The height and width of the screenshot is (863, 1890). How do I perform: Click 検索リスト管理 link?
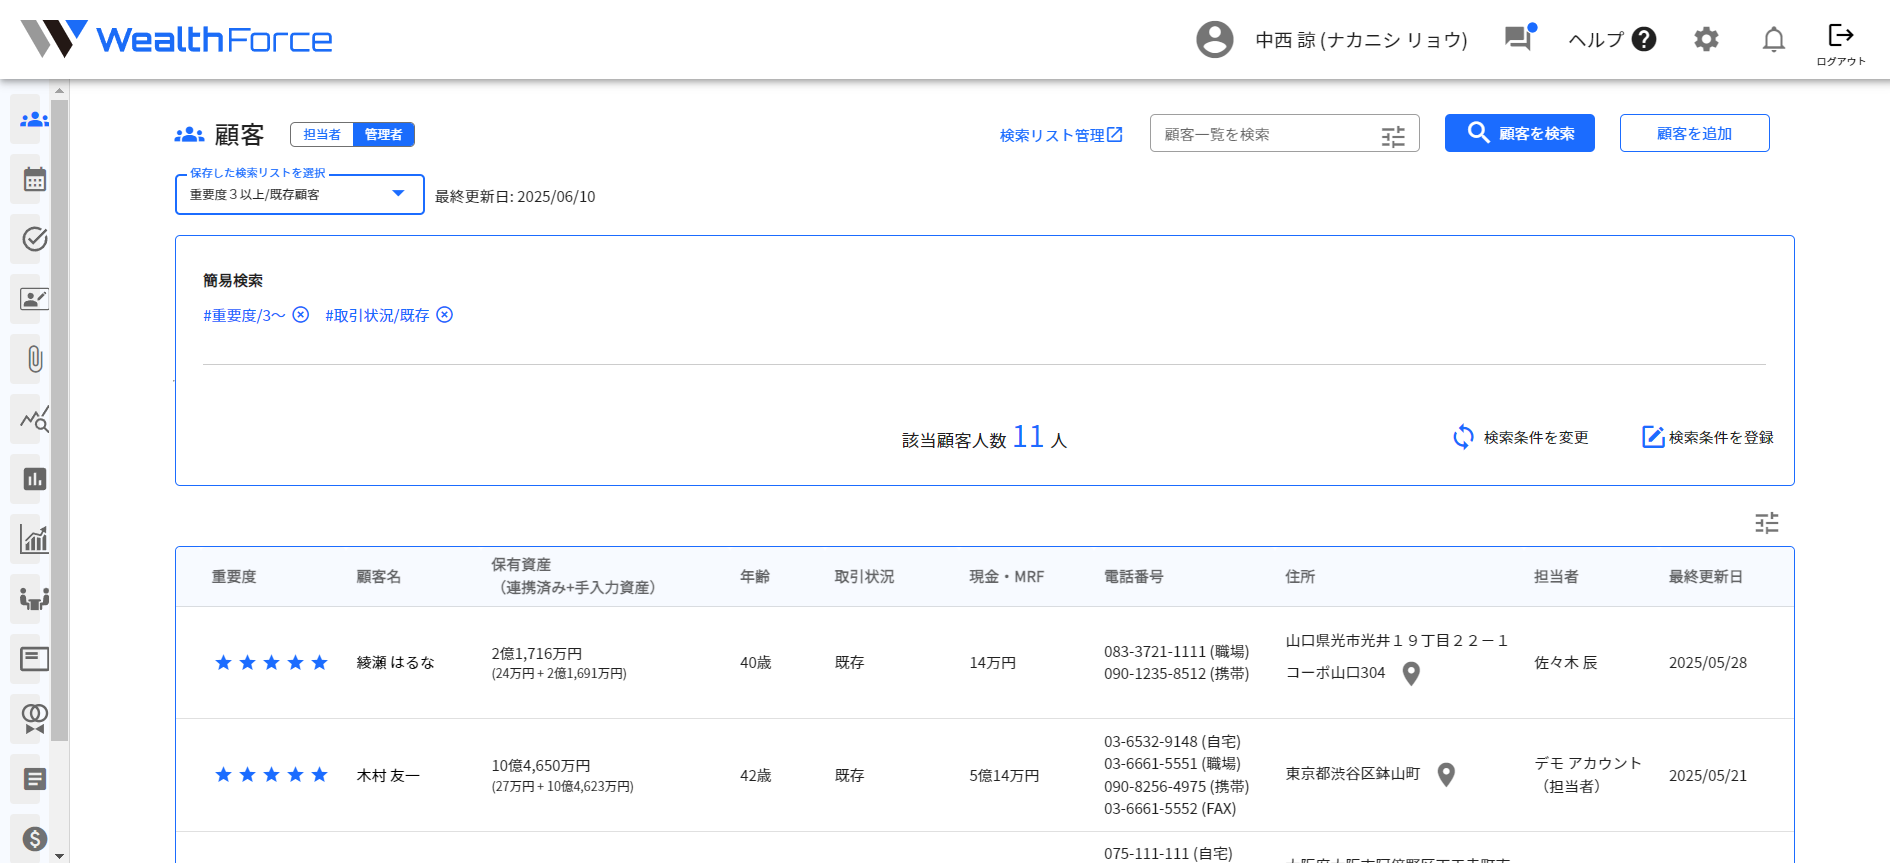pos(1061,135)
